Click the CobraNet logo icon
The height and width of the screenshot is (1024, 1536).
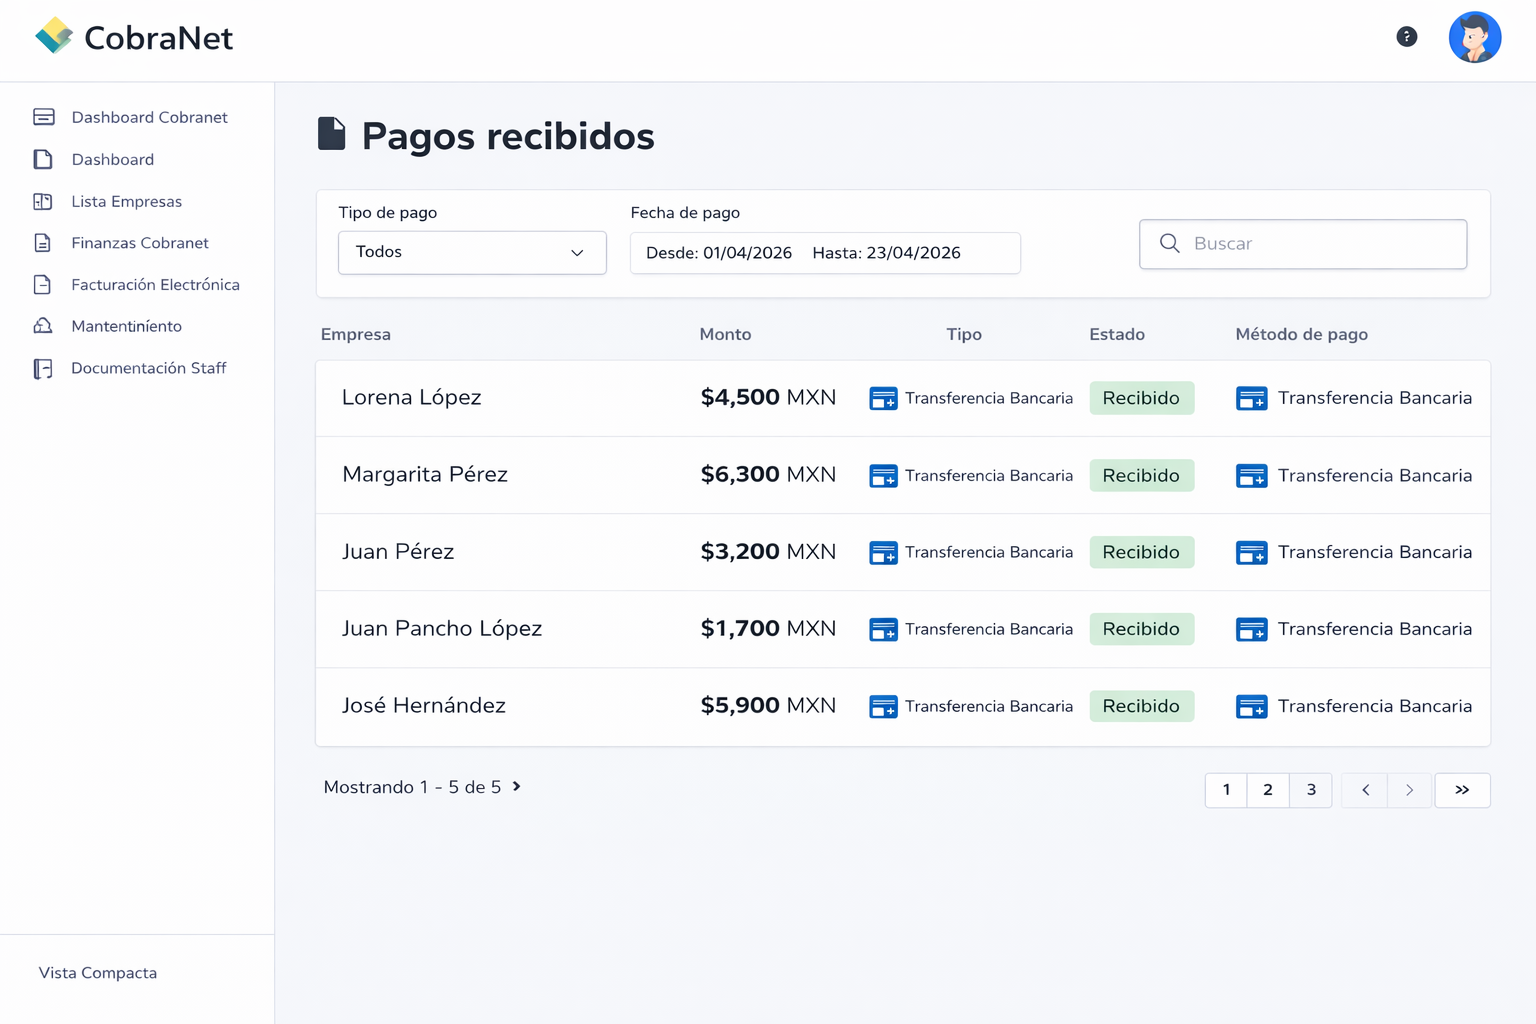[x=54, y=36]
